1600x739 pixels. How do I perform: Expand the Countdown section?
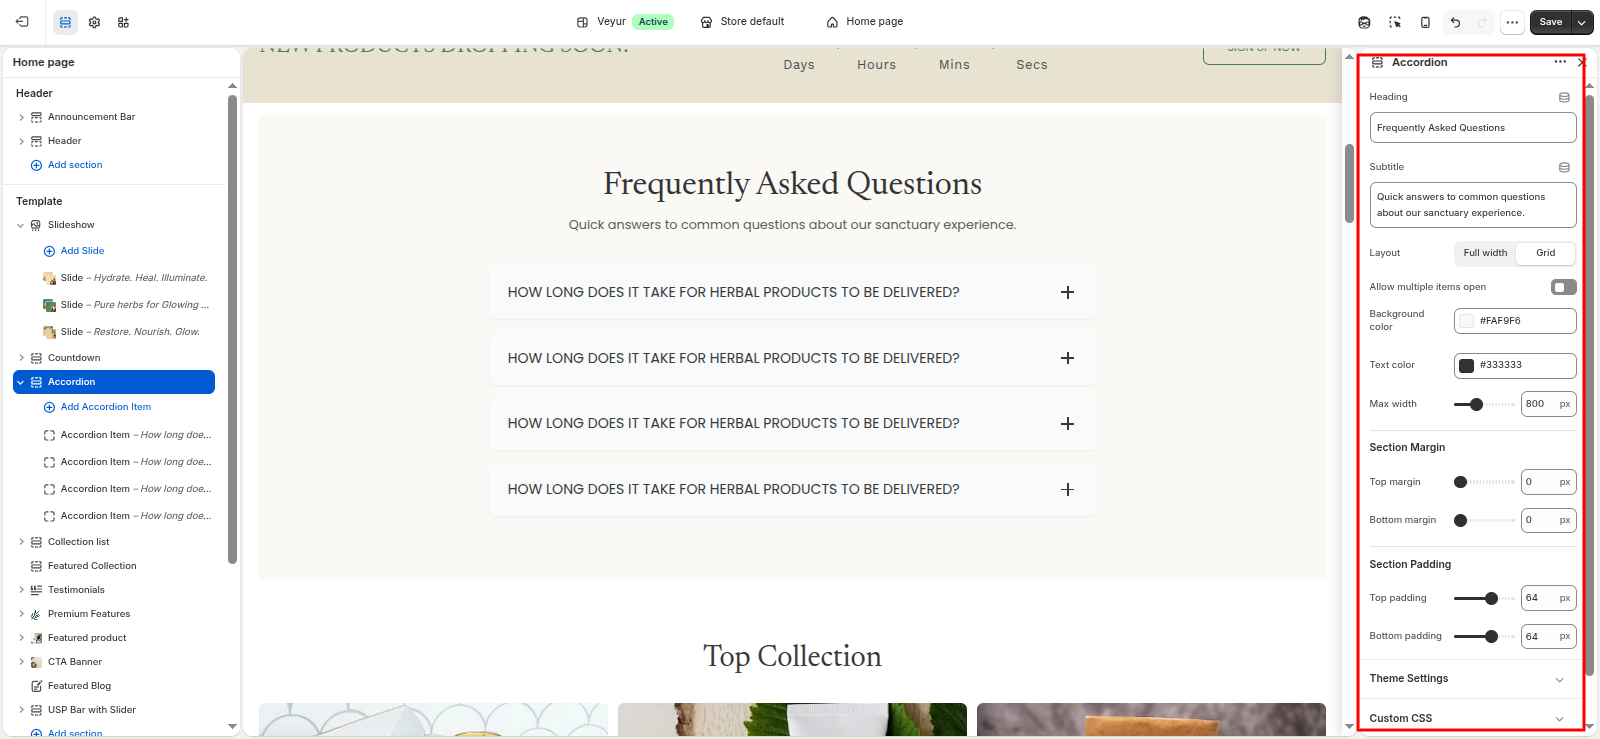pos(21,358)
